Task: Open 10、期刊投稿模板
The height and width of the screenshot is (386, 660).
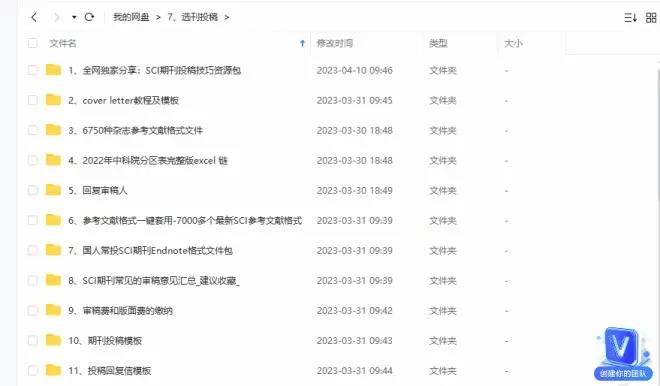Action: (x=105, y=341)
